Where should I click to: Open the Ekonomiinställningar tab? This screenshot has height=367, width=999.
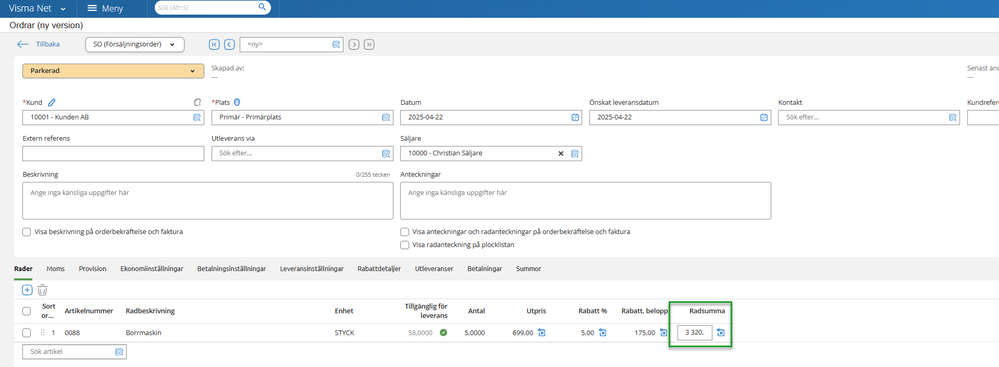coord(152,269)
